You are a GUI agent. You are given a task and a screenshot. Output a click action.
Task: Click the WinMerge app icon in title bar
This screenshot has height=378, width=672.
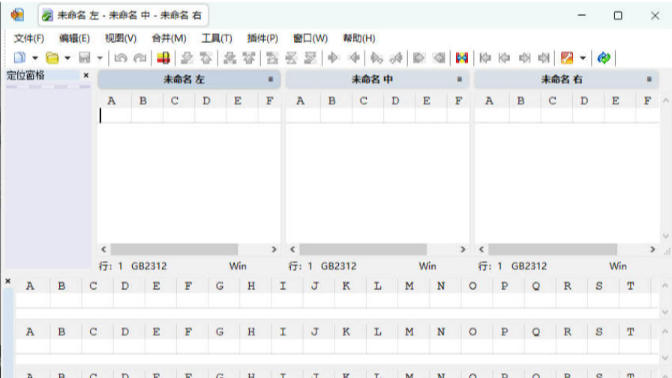(18, 15)
